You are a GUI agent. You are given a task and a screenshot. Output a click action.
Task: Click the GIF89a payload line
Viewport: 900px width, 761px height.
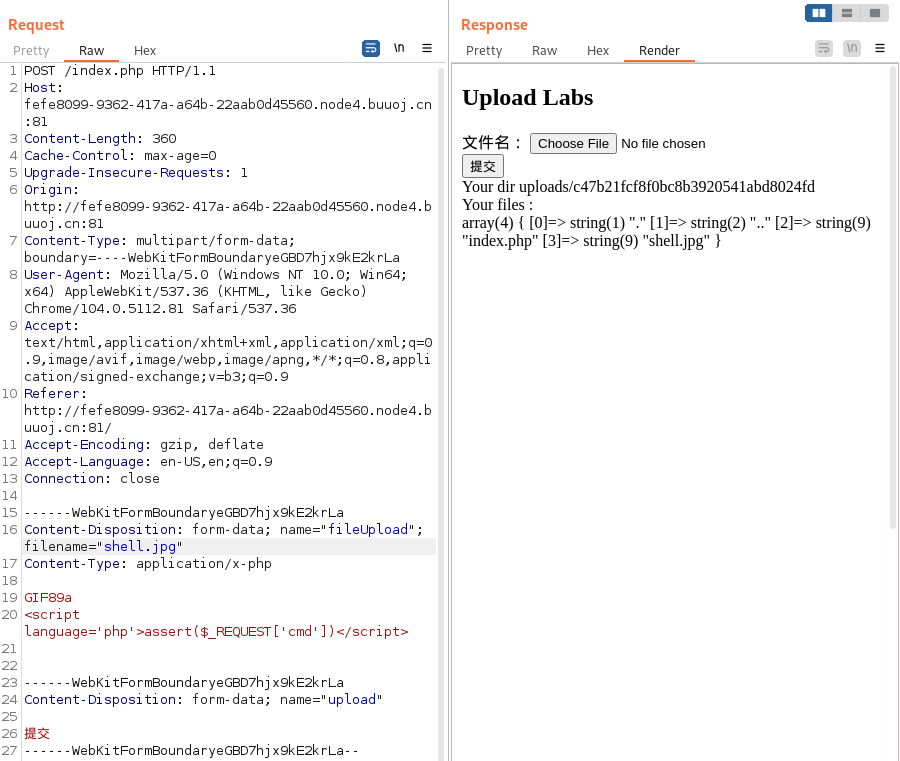(x=48, y=597)
